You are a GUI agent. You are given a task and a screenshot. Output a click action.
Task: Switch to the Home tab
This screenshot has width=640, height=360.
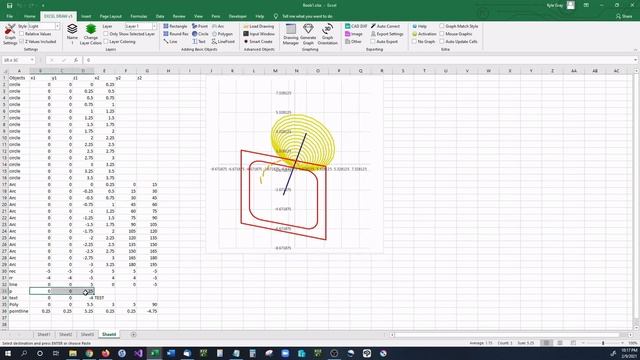click(x=29, y=16)
